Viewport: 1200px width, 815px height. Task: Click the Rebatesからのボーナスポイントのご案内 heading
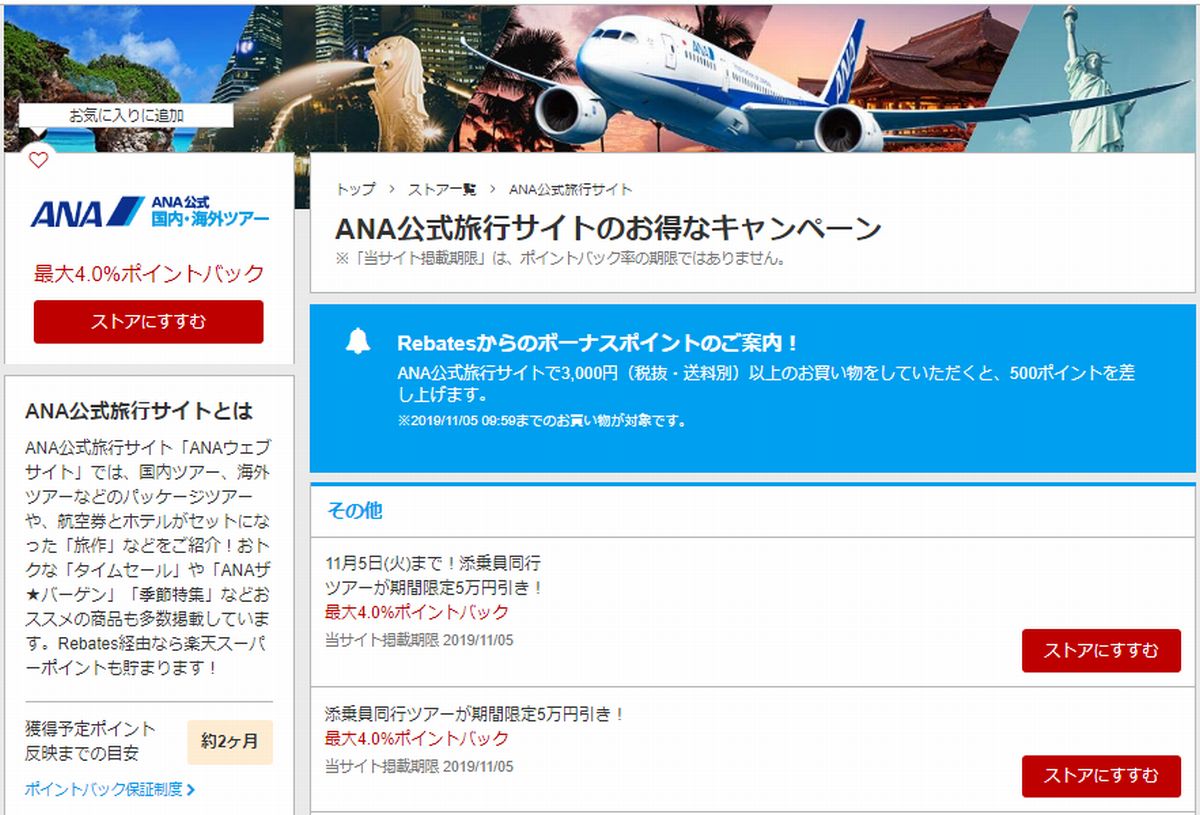click(x=598, y=342)
